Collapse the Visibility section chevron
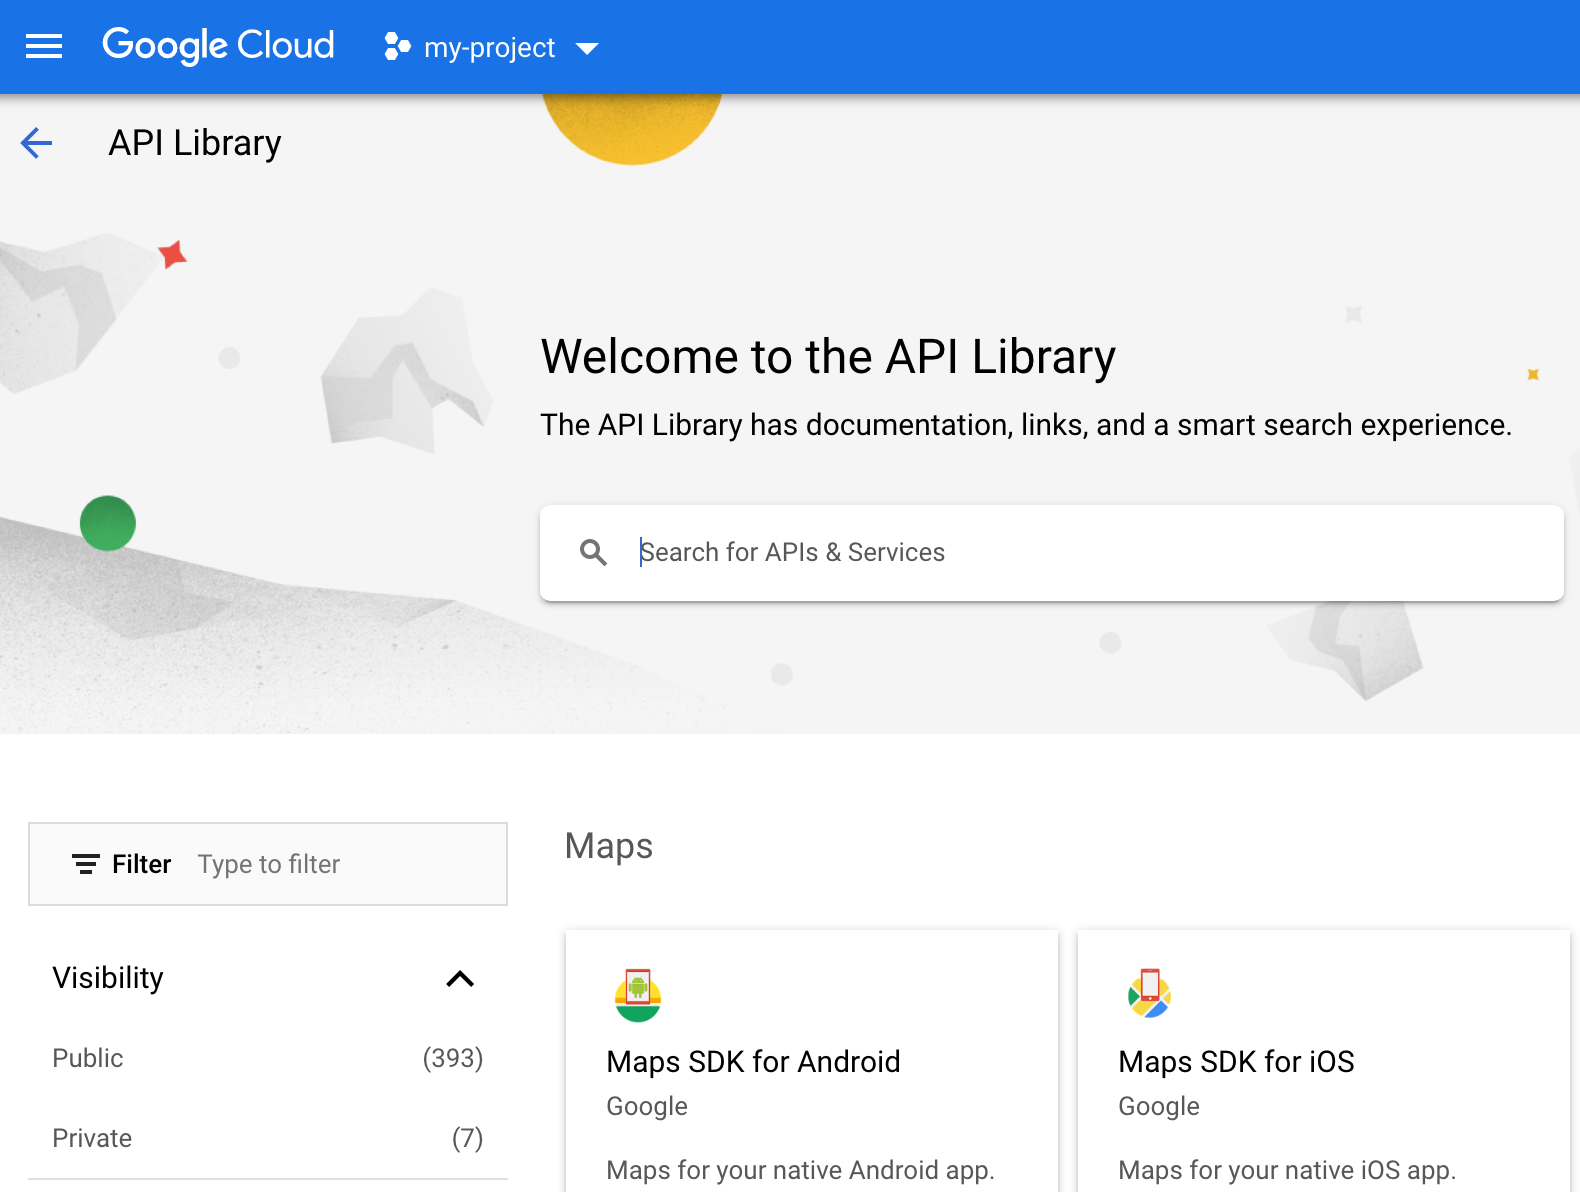Image resolution: width=1580 pixels, height=1192 pixels. tap(460, 979)
